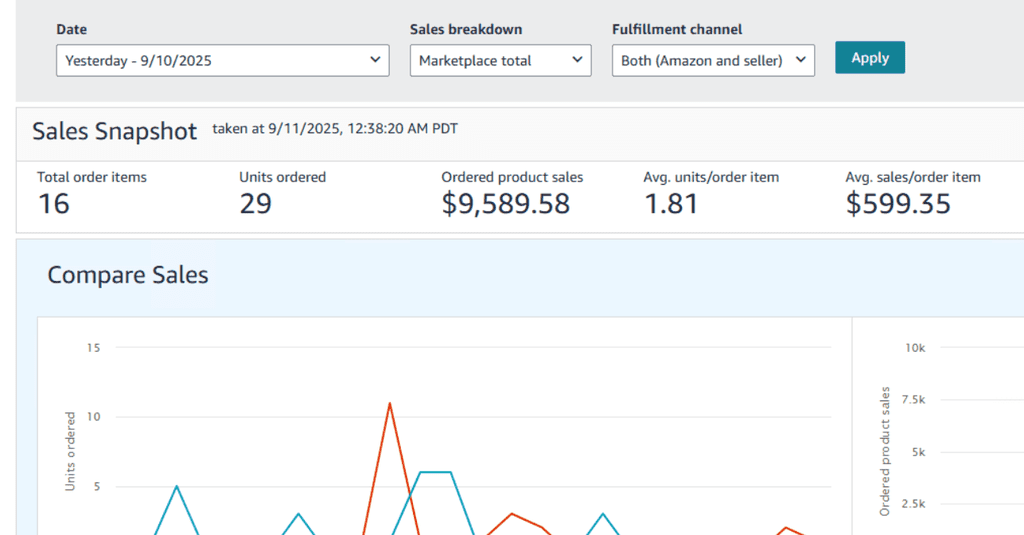The image size is (1024, 535).
Task: Click the vertical Units ordered axis title
Action: [70, 450]
